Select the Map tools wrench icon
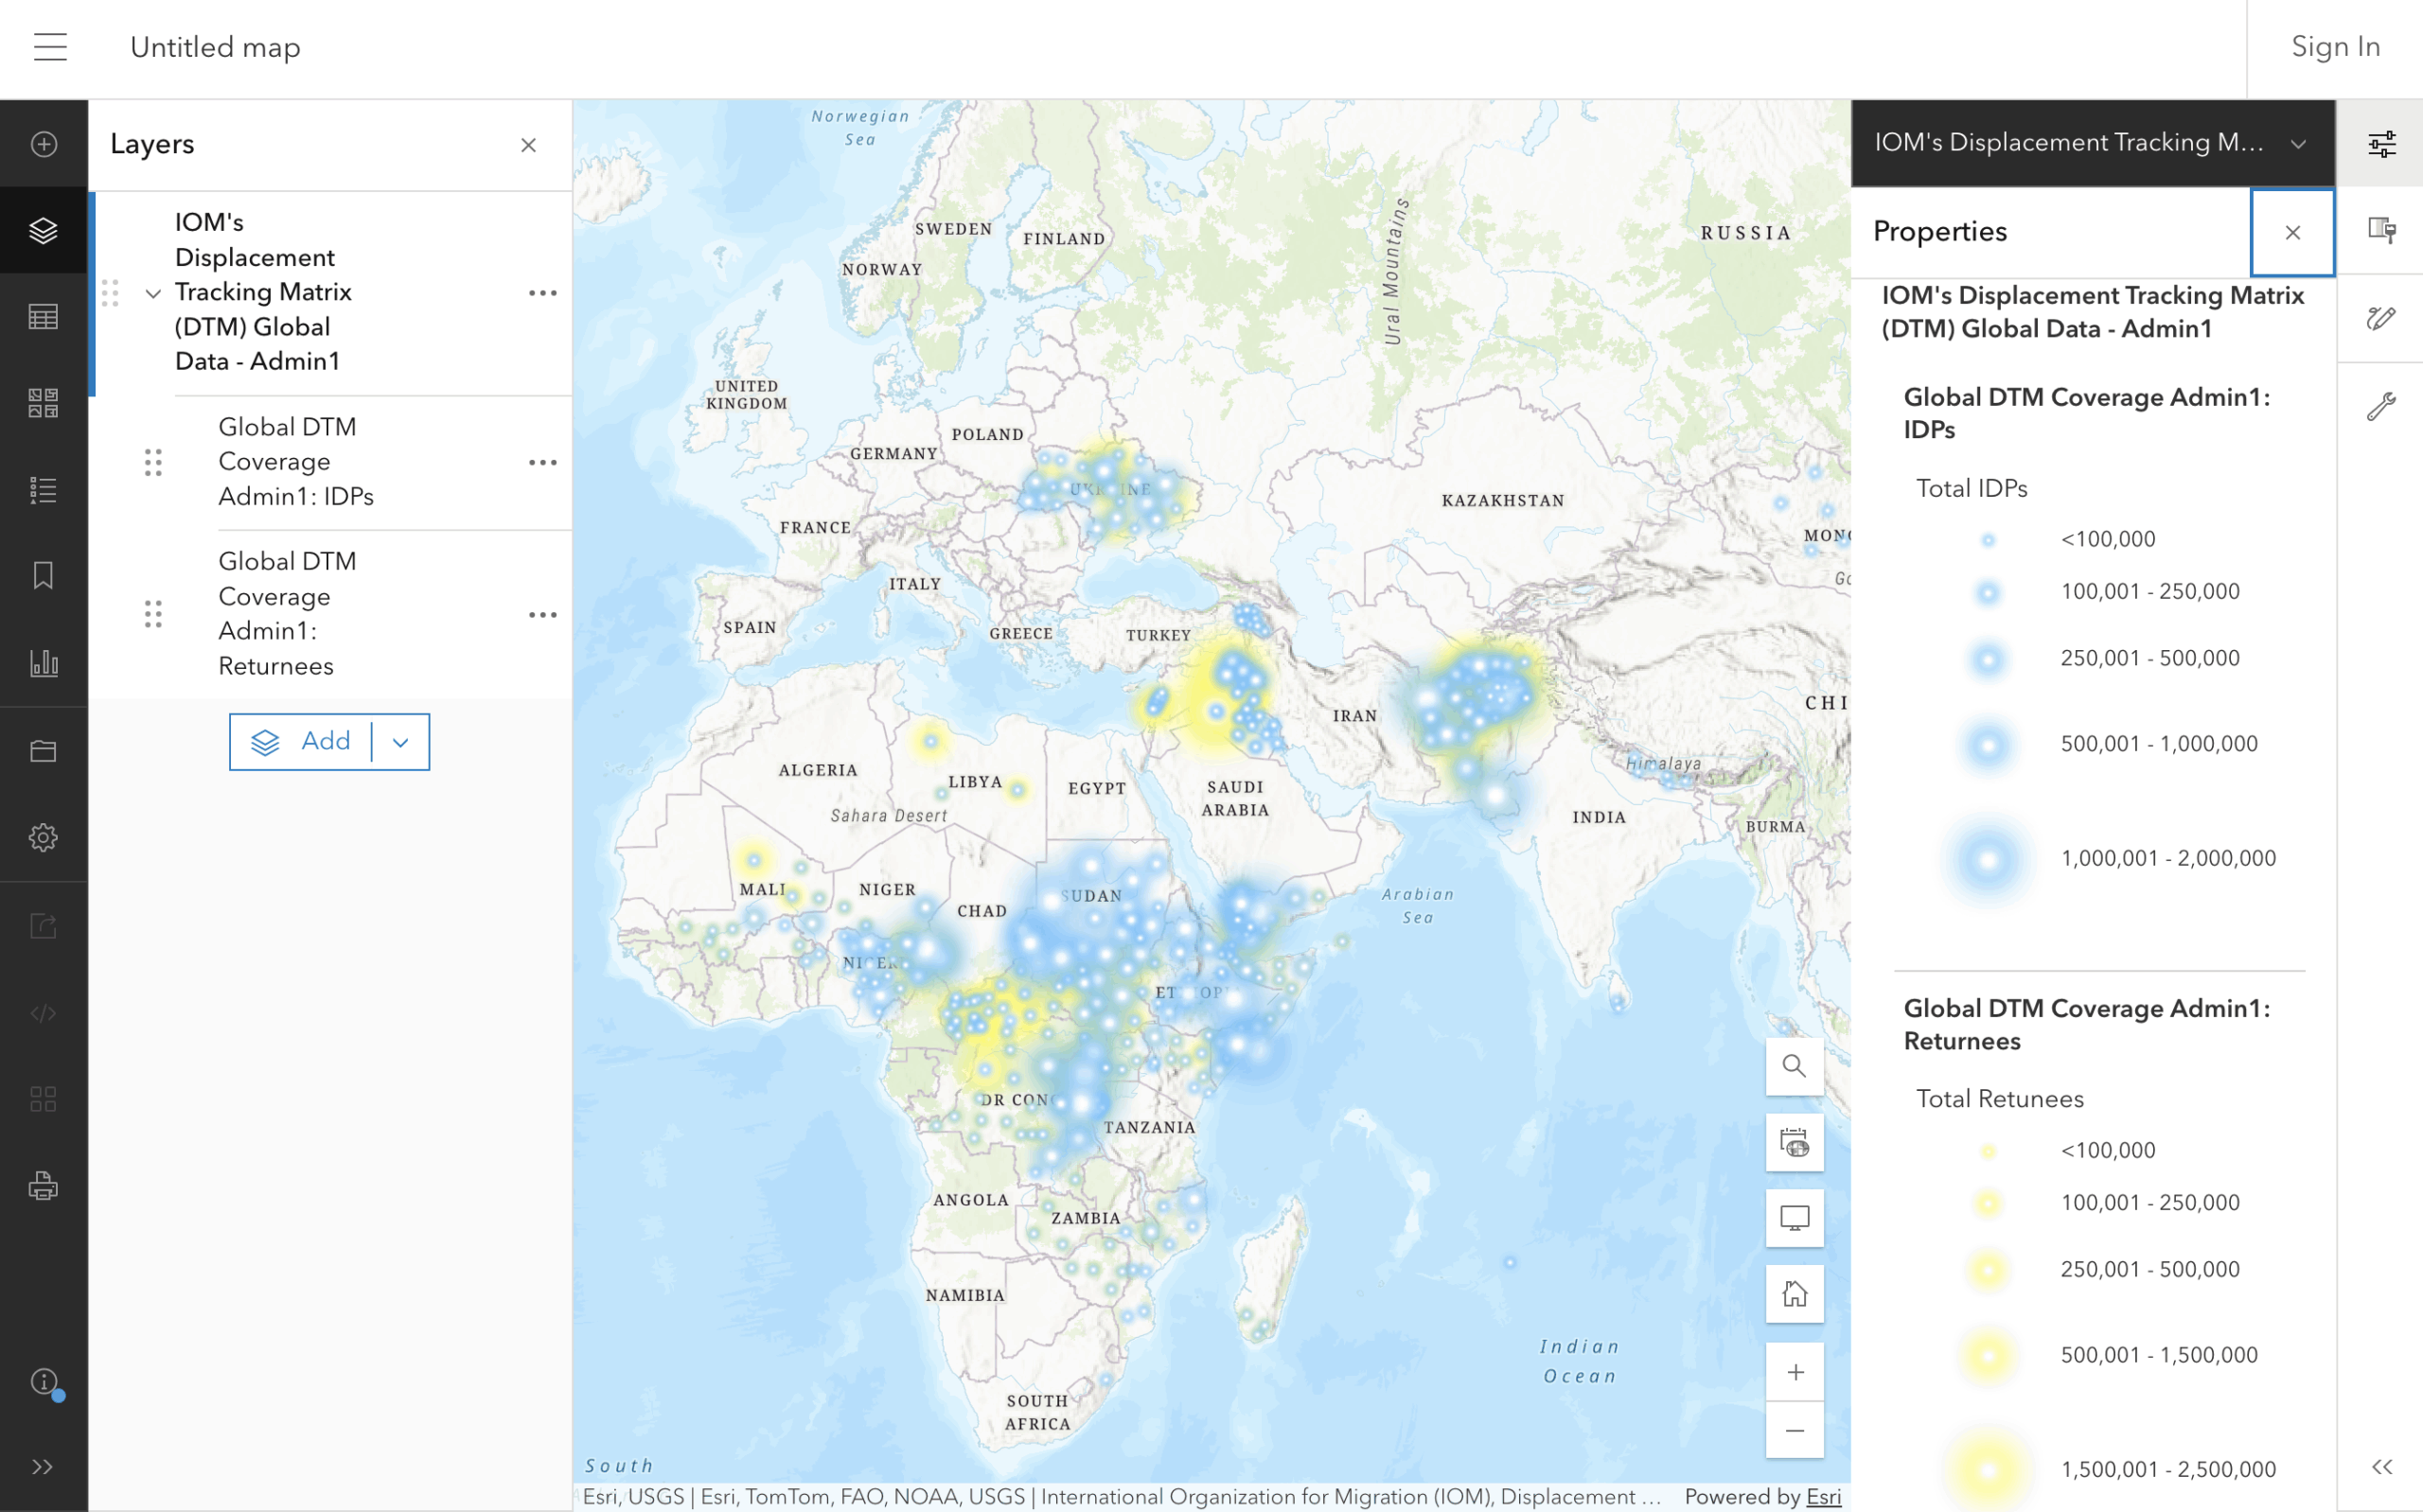This screenshot has height=1512, width=2423. click(x=2383, y=405)
